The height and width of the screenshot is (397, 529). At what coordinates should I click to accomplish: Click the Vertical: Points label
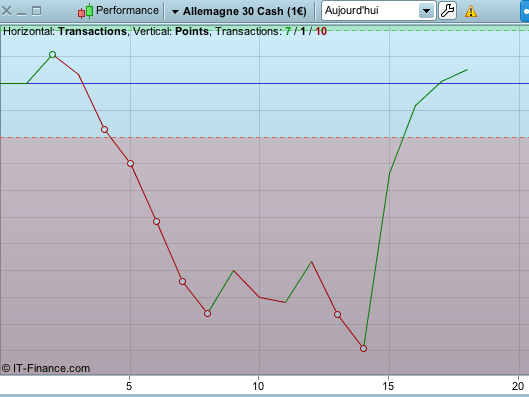pos(171,31)
